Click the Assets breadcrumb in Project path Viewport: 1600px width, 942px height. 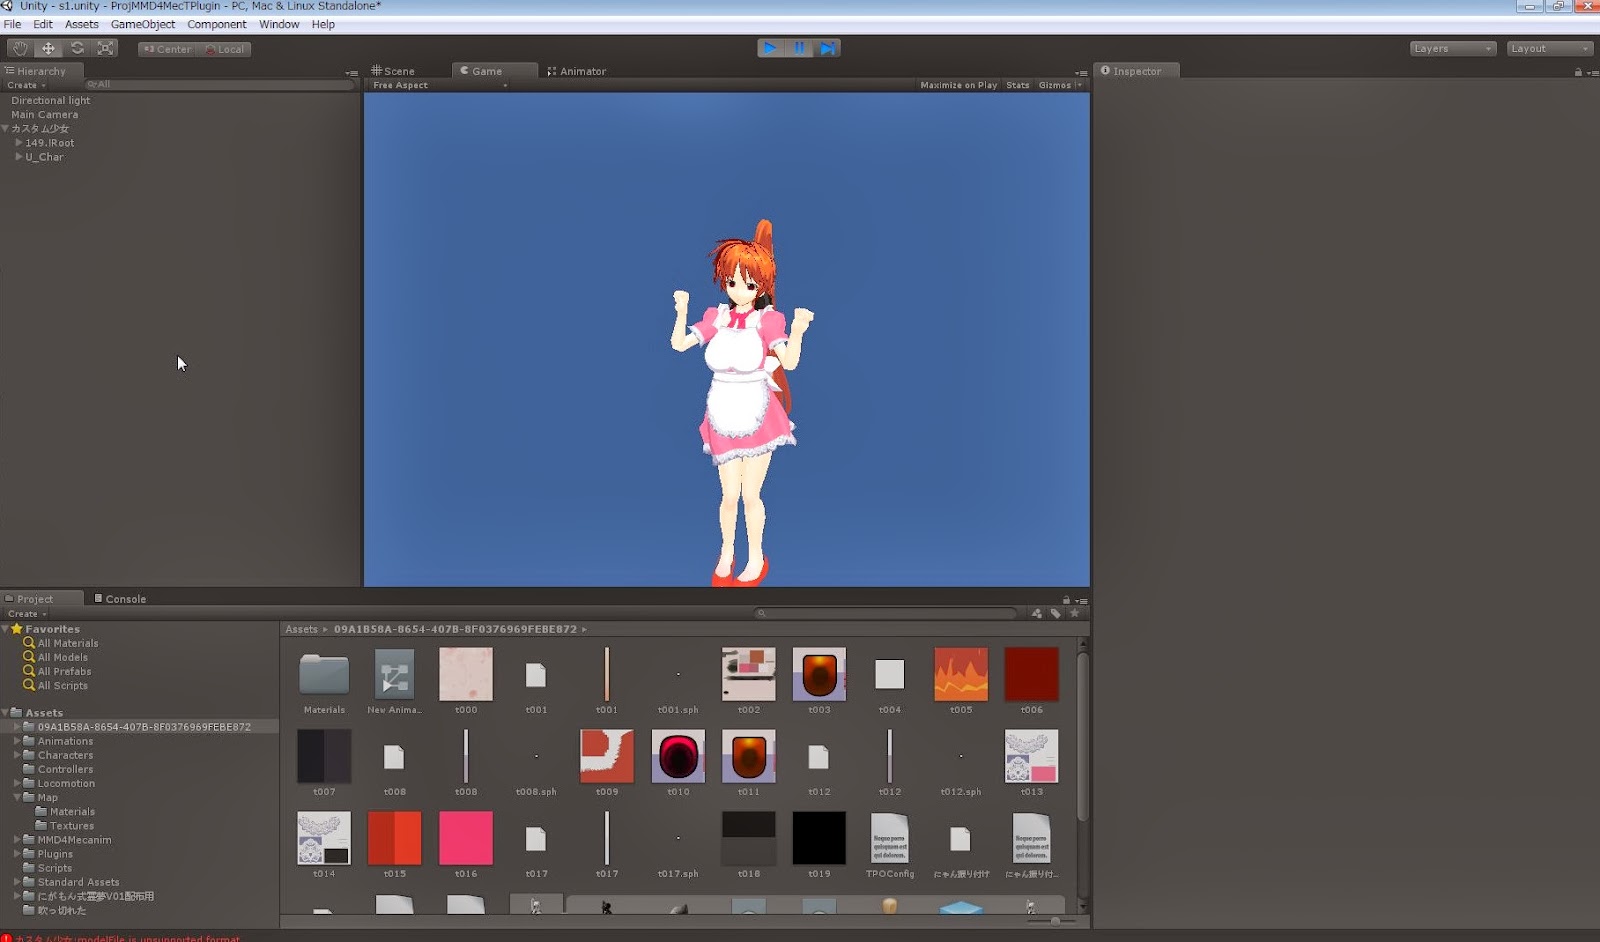point(301,629)
